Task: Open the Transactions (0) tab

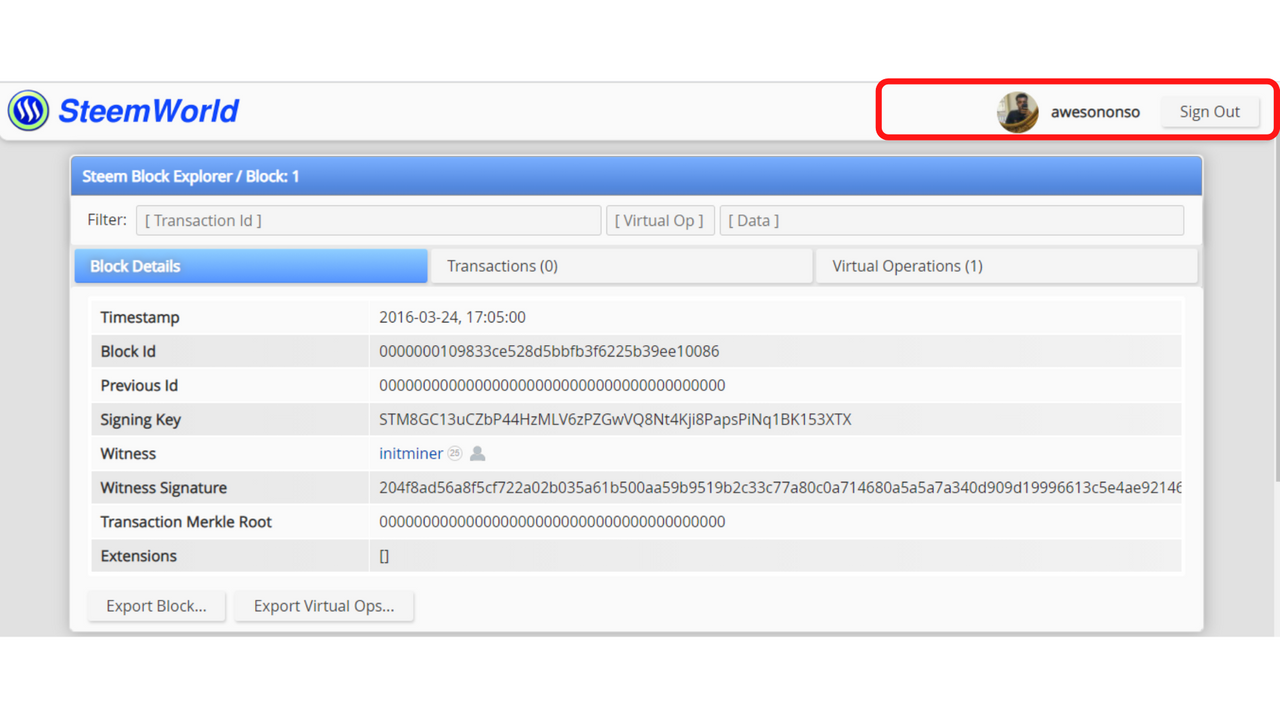Action: pos(621,266)
